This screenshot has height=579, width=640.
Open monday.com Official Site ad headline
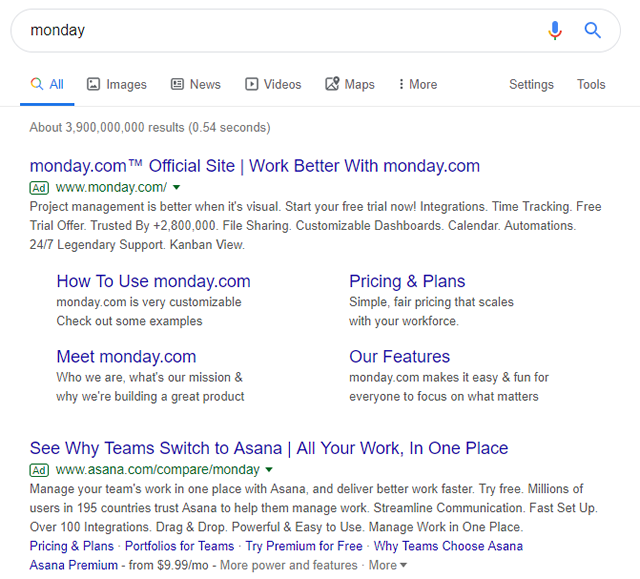click(x=255, y=166)
